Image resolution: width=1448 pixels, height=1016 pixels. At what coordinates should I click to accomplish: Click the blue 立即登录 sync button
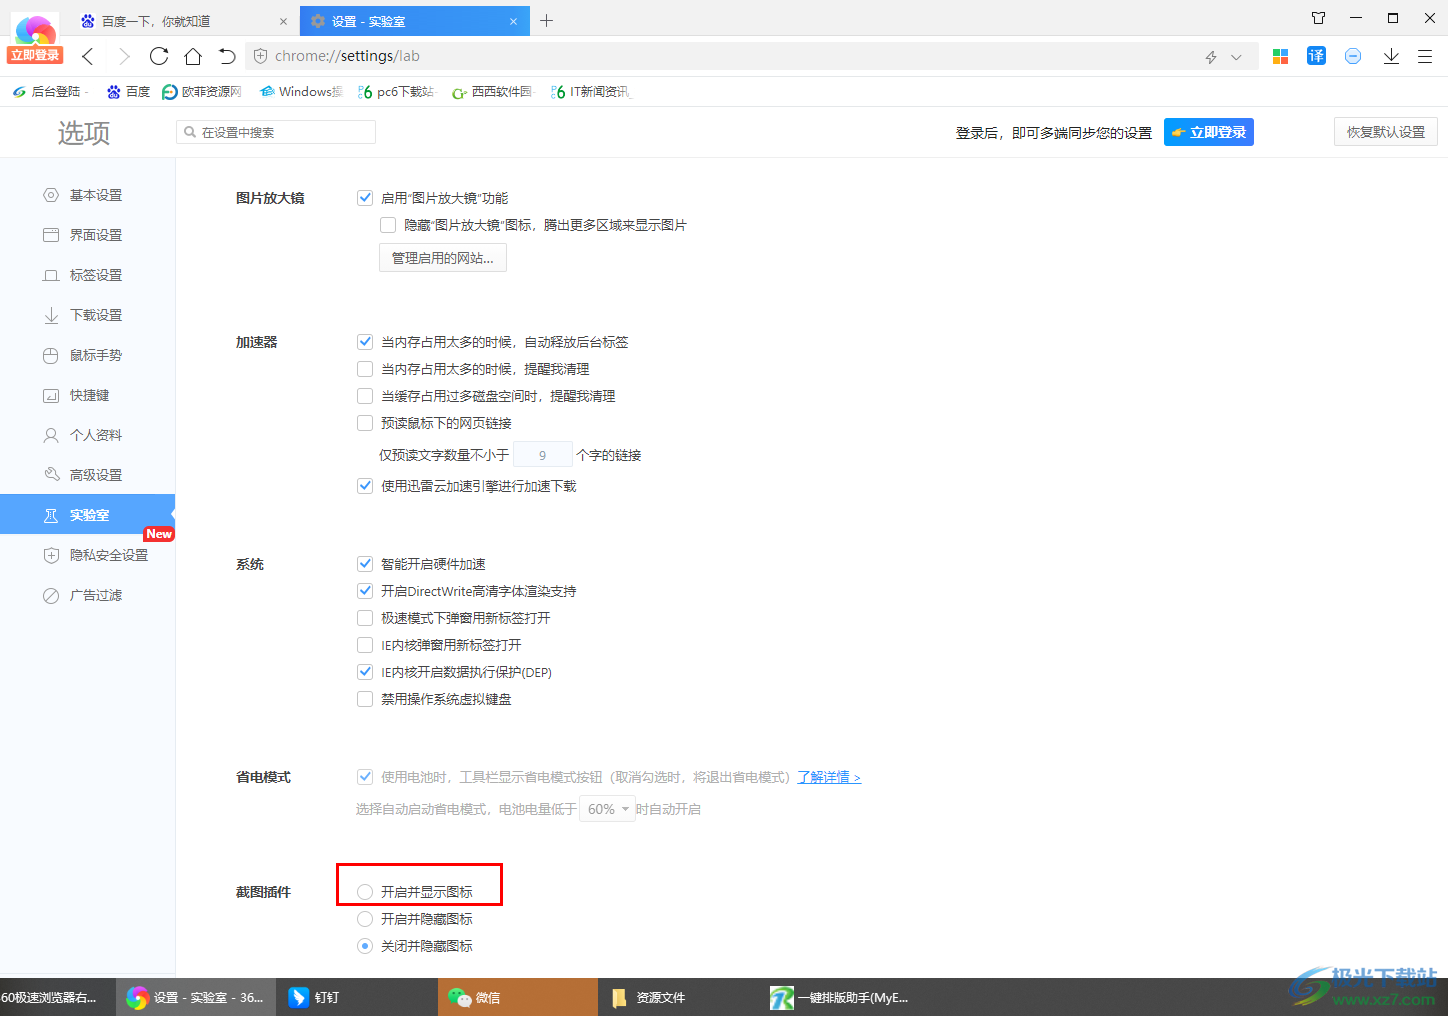(1208, 132)
